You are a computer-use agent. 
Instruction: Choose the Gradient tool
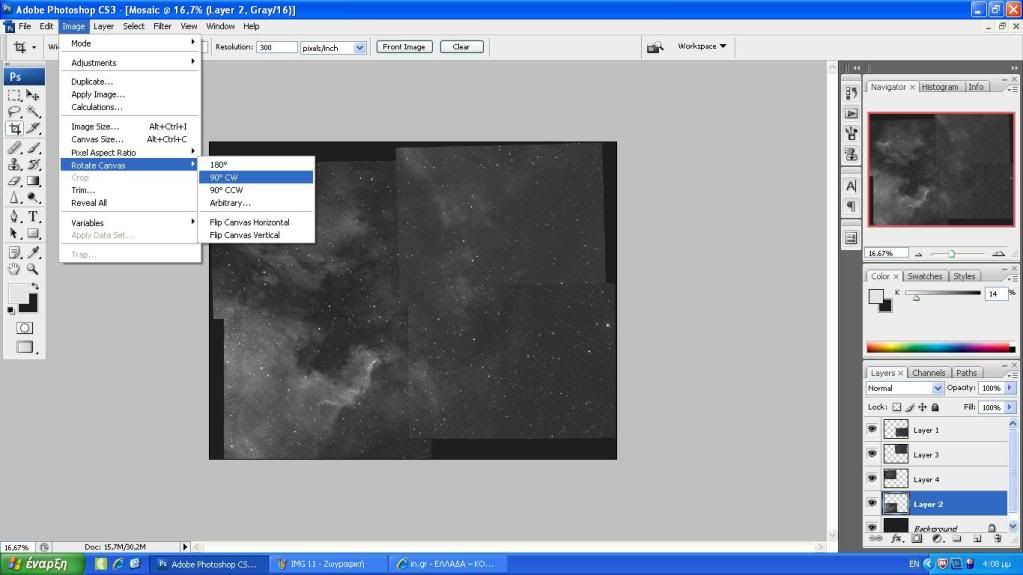click(x=33, y=181)
